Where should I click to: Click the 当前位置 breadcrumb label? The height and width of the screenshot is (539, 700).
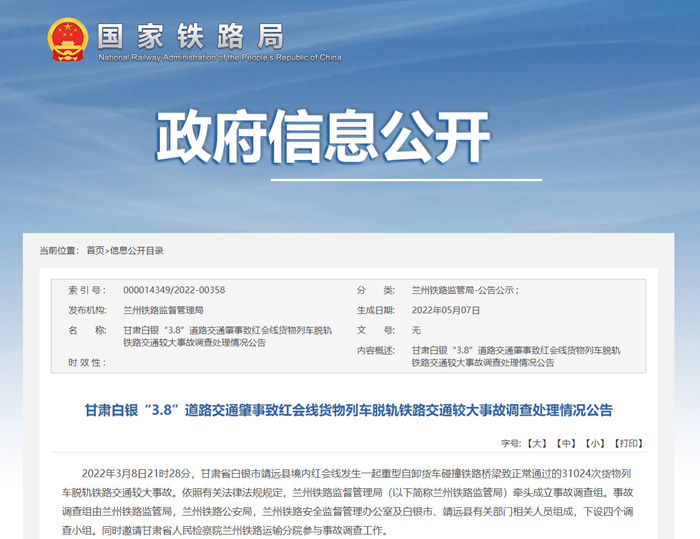pos(60,250)
